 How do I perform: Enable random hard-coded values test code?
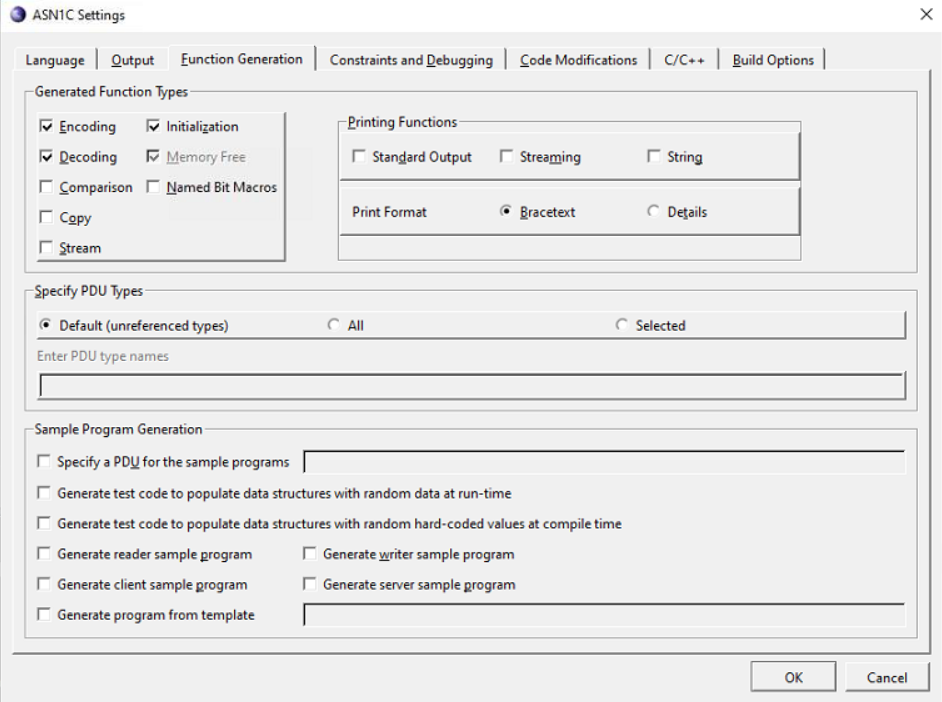click(44, 524)
